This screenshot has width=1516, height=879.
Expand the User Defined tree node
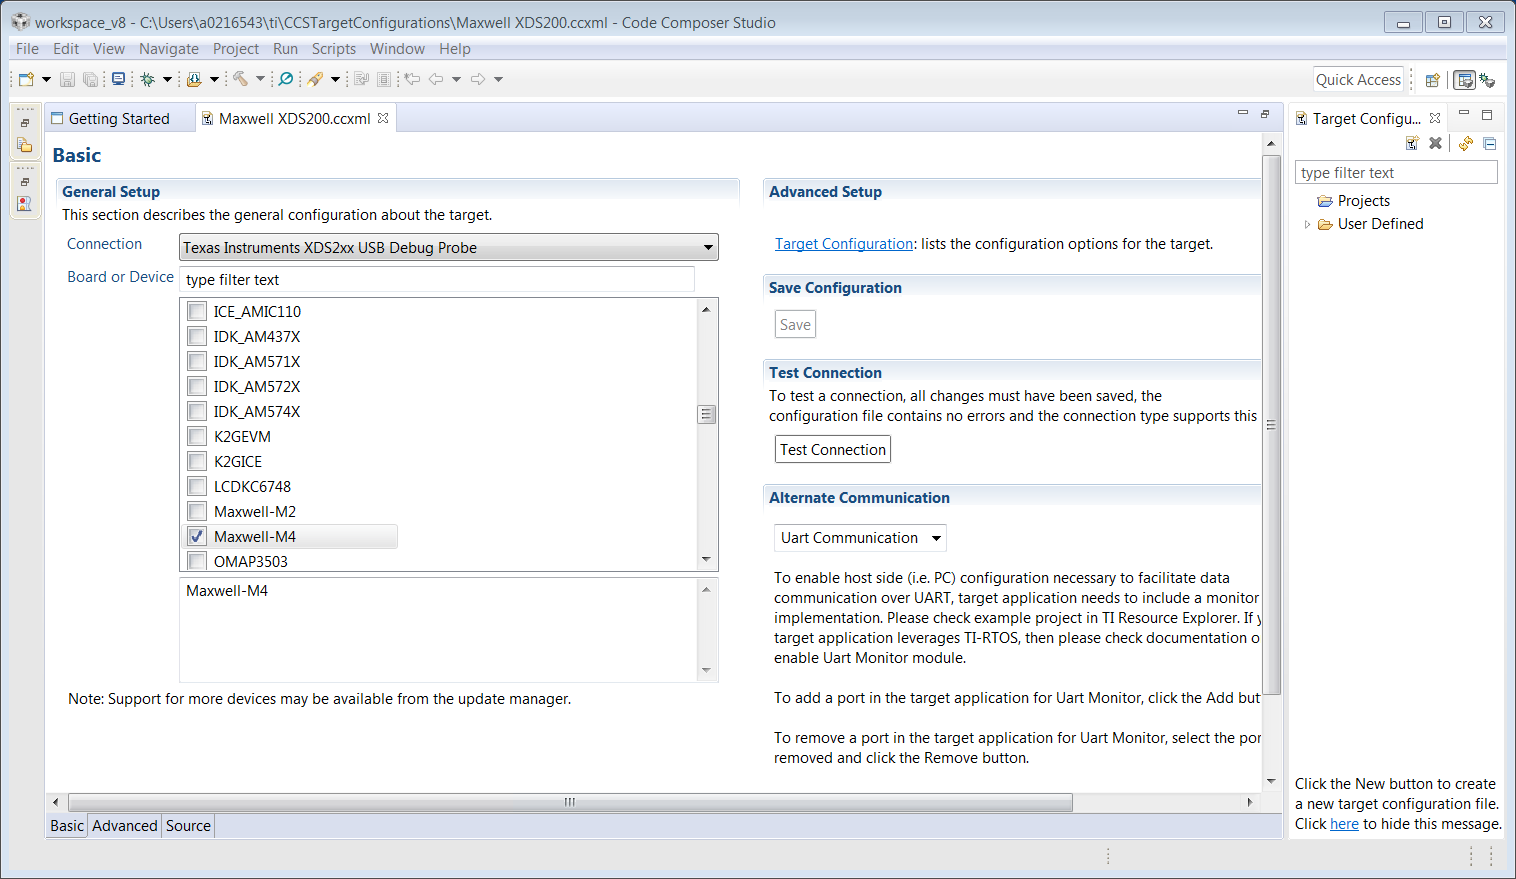point(1307,224)
